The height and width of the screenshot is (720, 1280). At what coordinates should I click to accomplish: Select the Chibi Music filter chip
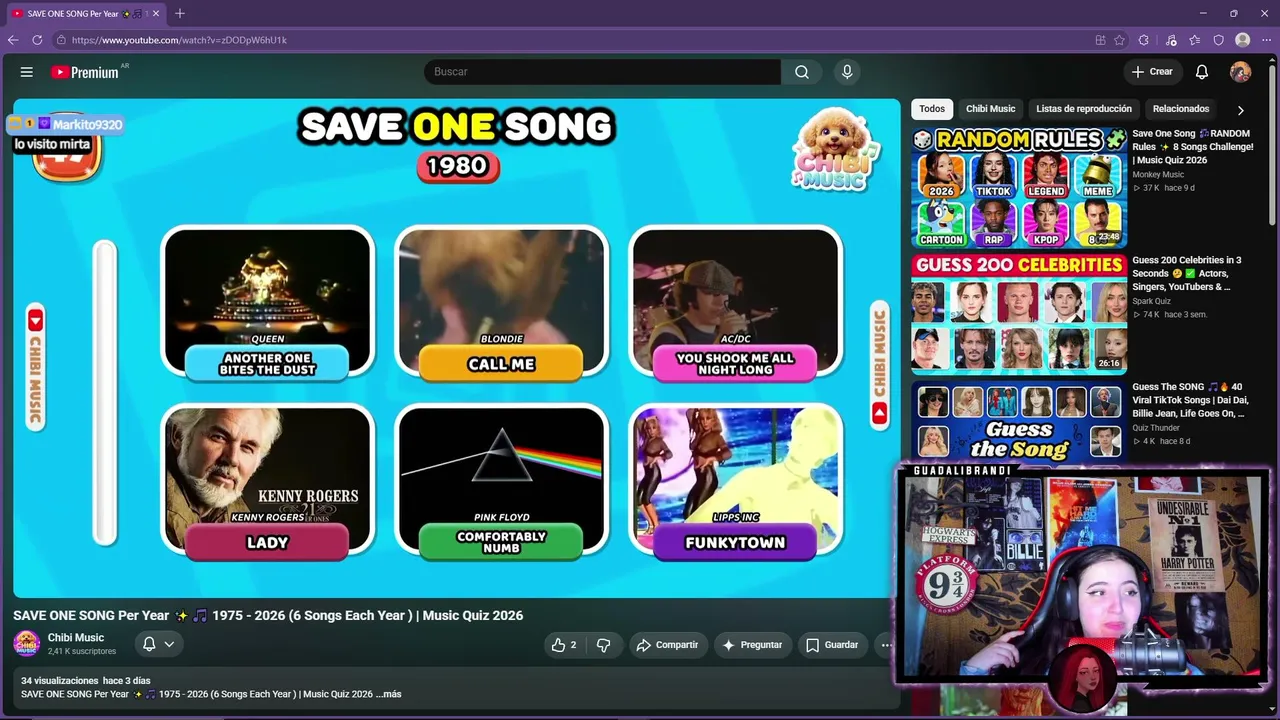tap(990, 109)
